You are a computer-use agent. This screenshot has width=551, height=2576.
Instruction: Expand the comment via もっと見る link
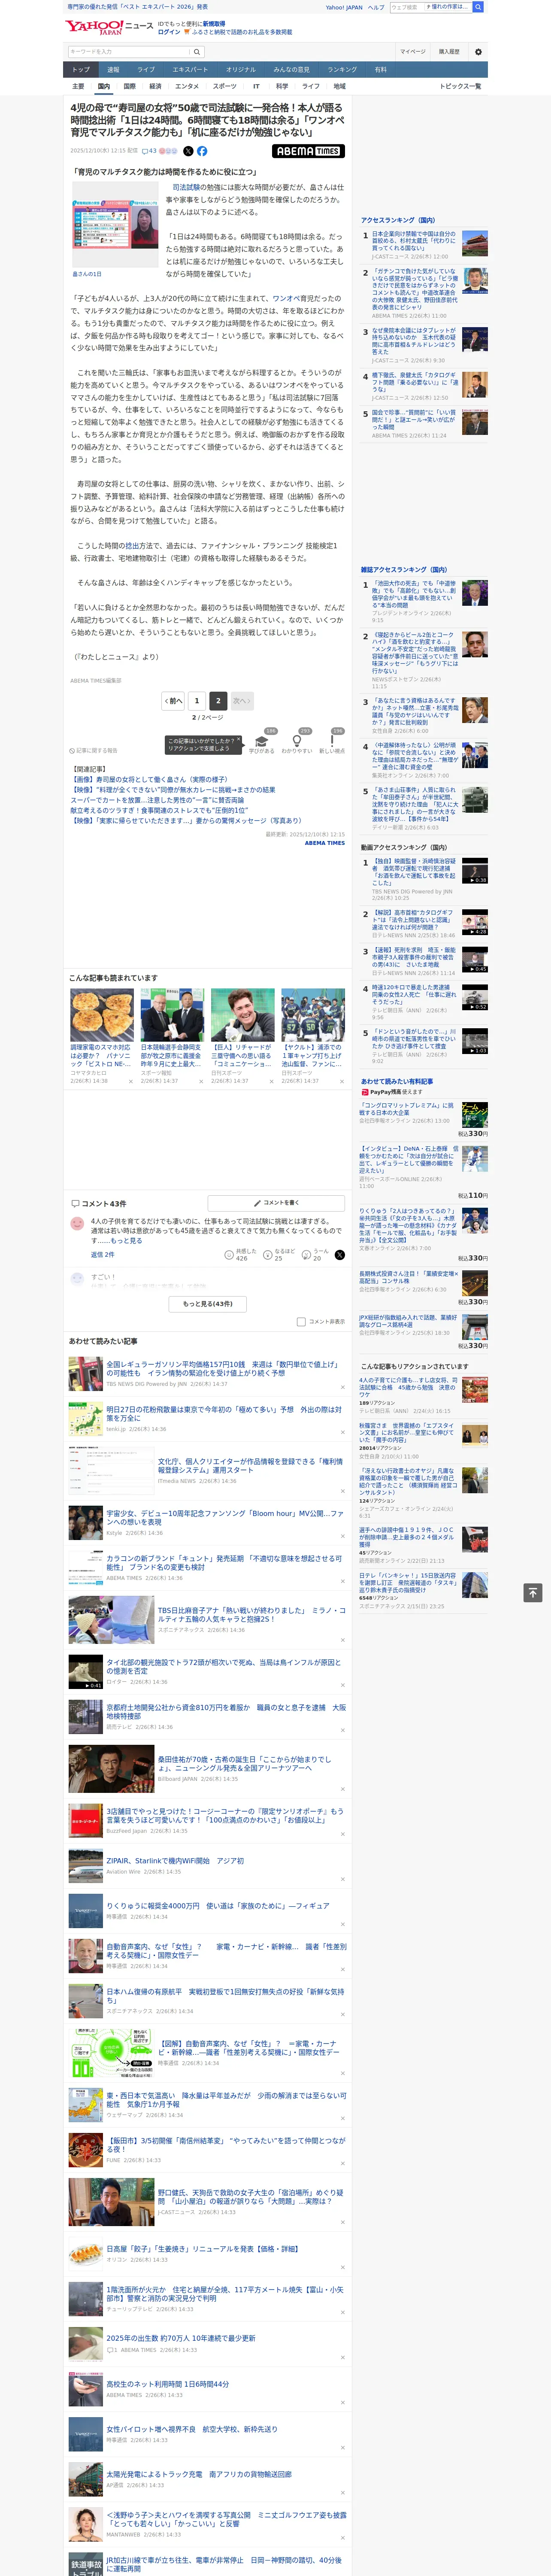[126, 1241]
